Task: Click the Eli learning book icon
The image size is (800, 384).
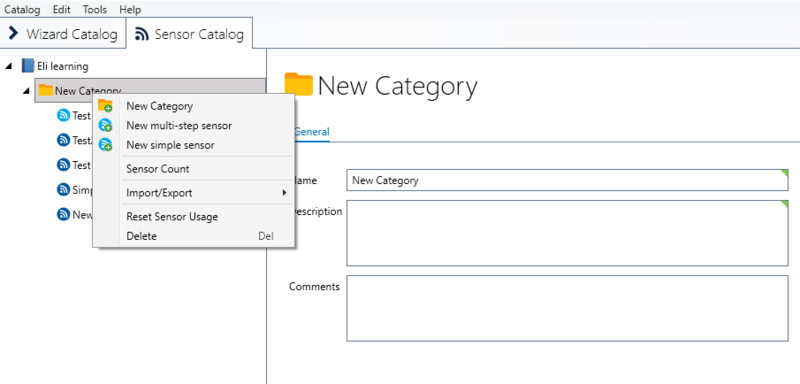Action: tap(28, 66)
